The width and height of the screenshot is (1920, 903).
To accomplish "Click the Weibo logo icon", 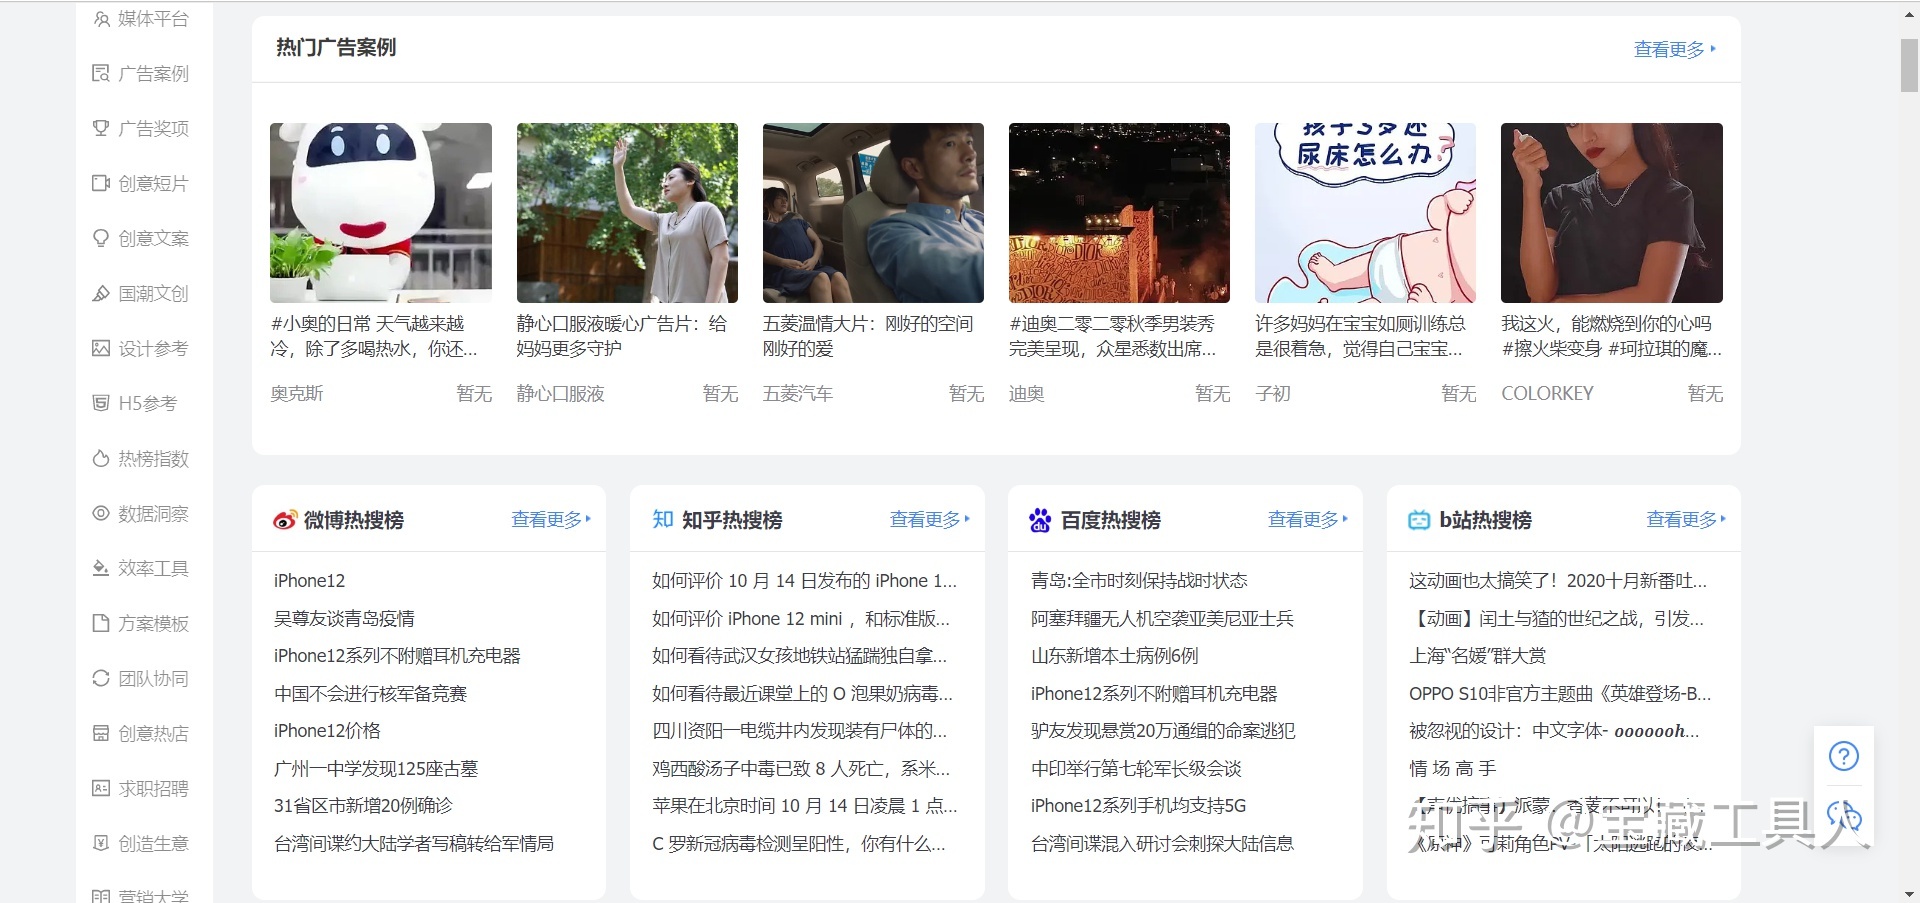I will [284, 520].
